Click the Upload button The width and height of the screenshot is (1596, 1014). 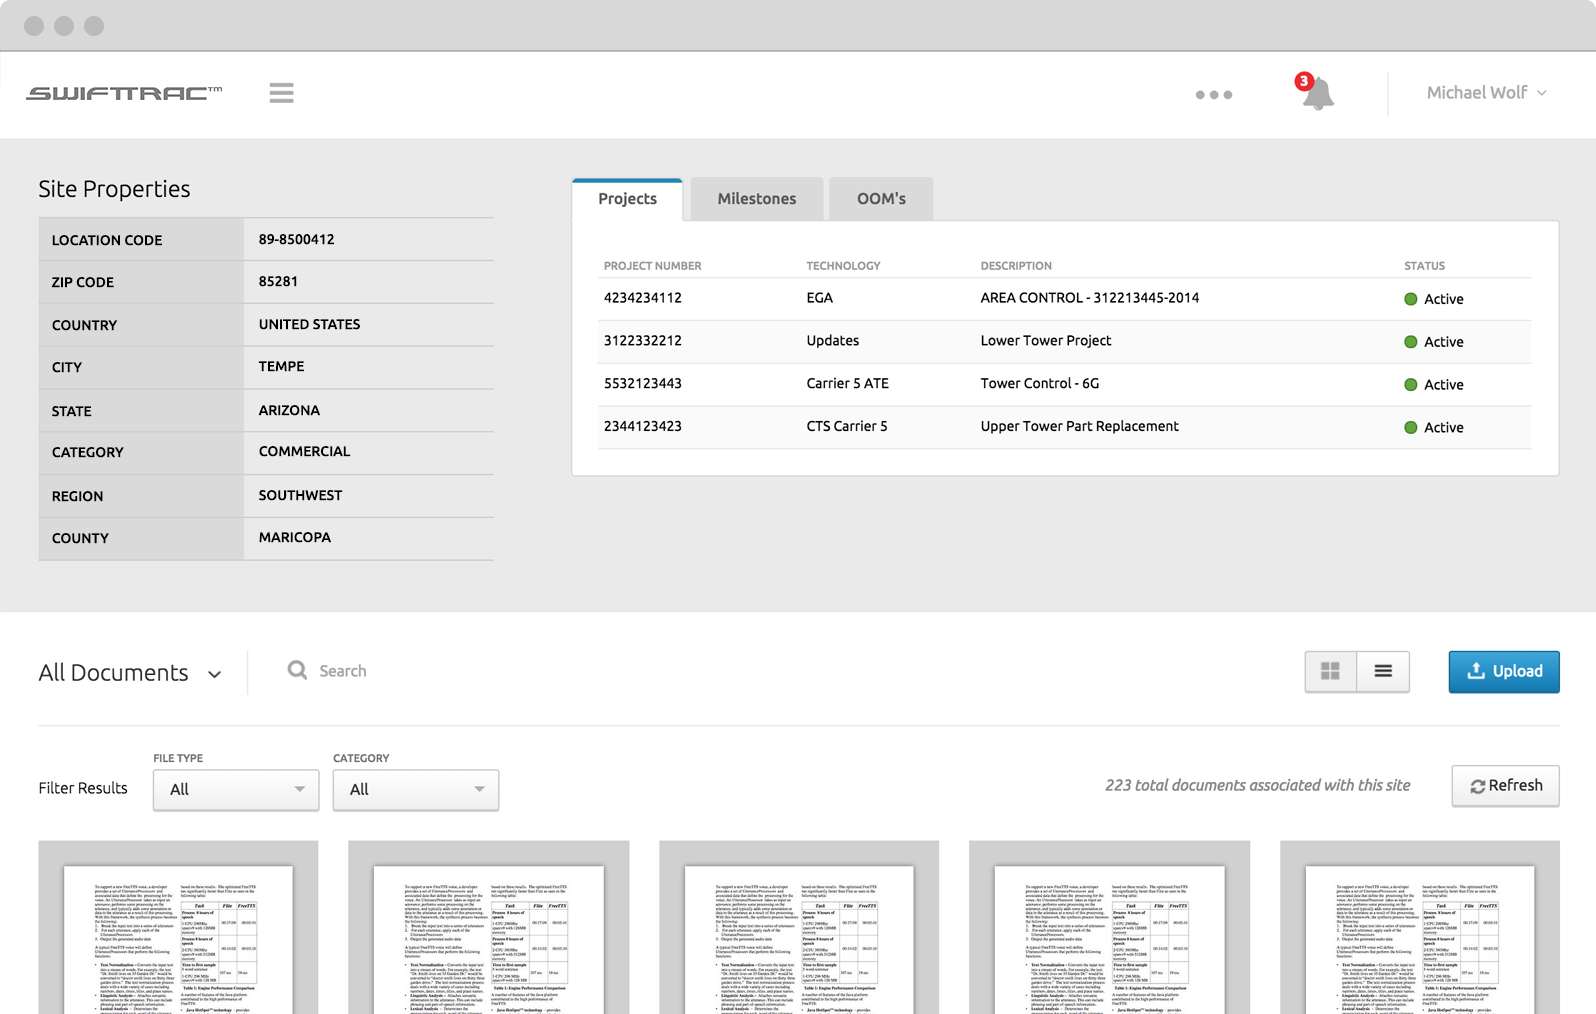tap(1504, 672)
